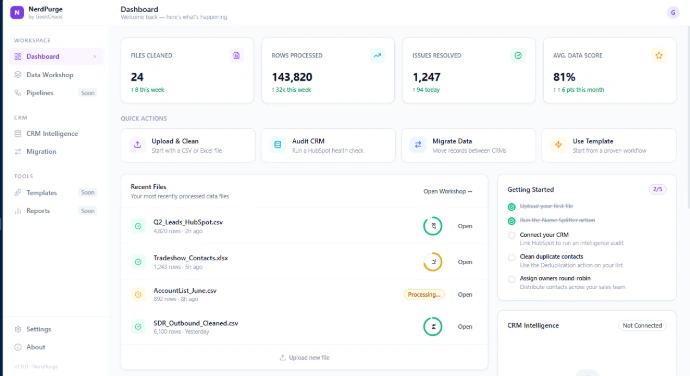Click the Audit CRM icon

pos(278,145)
